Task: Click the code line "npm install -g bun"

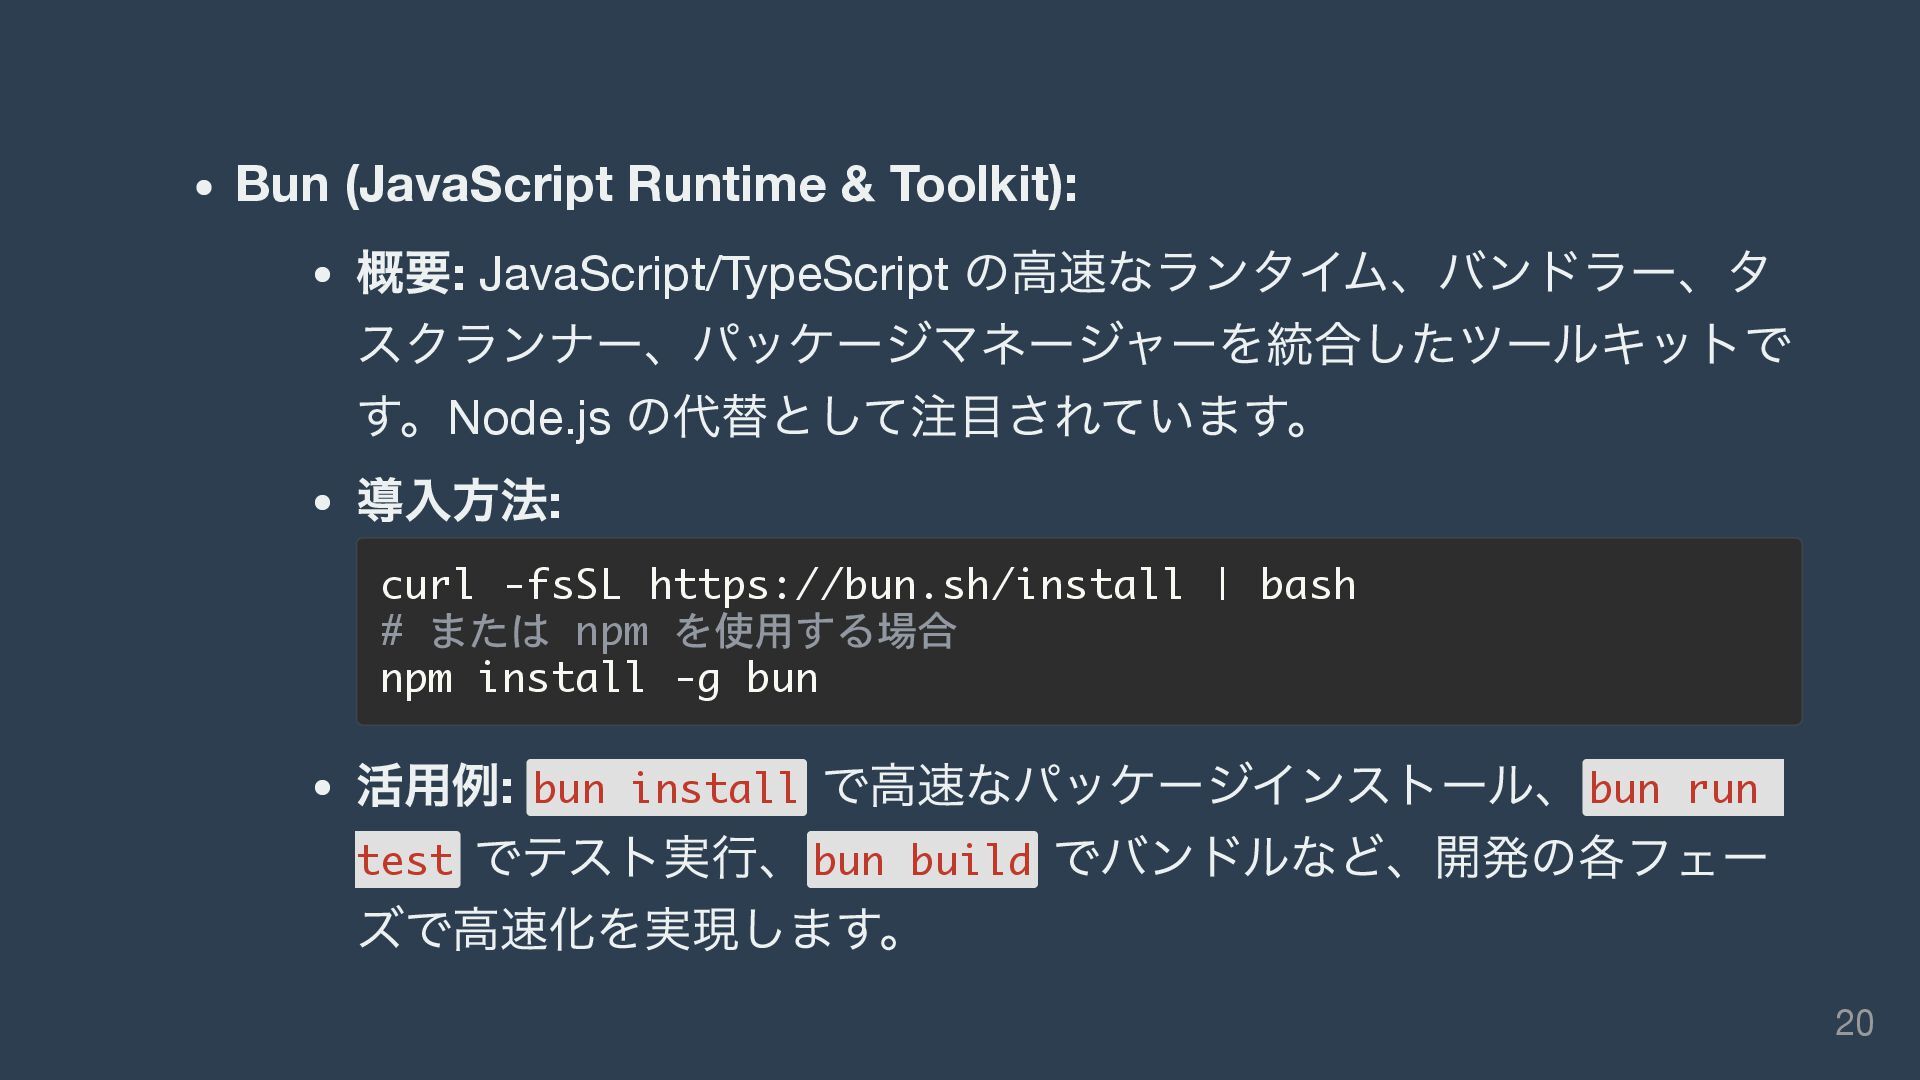Action: click(x=599, y=678)
